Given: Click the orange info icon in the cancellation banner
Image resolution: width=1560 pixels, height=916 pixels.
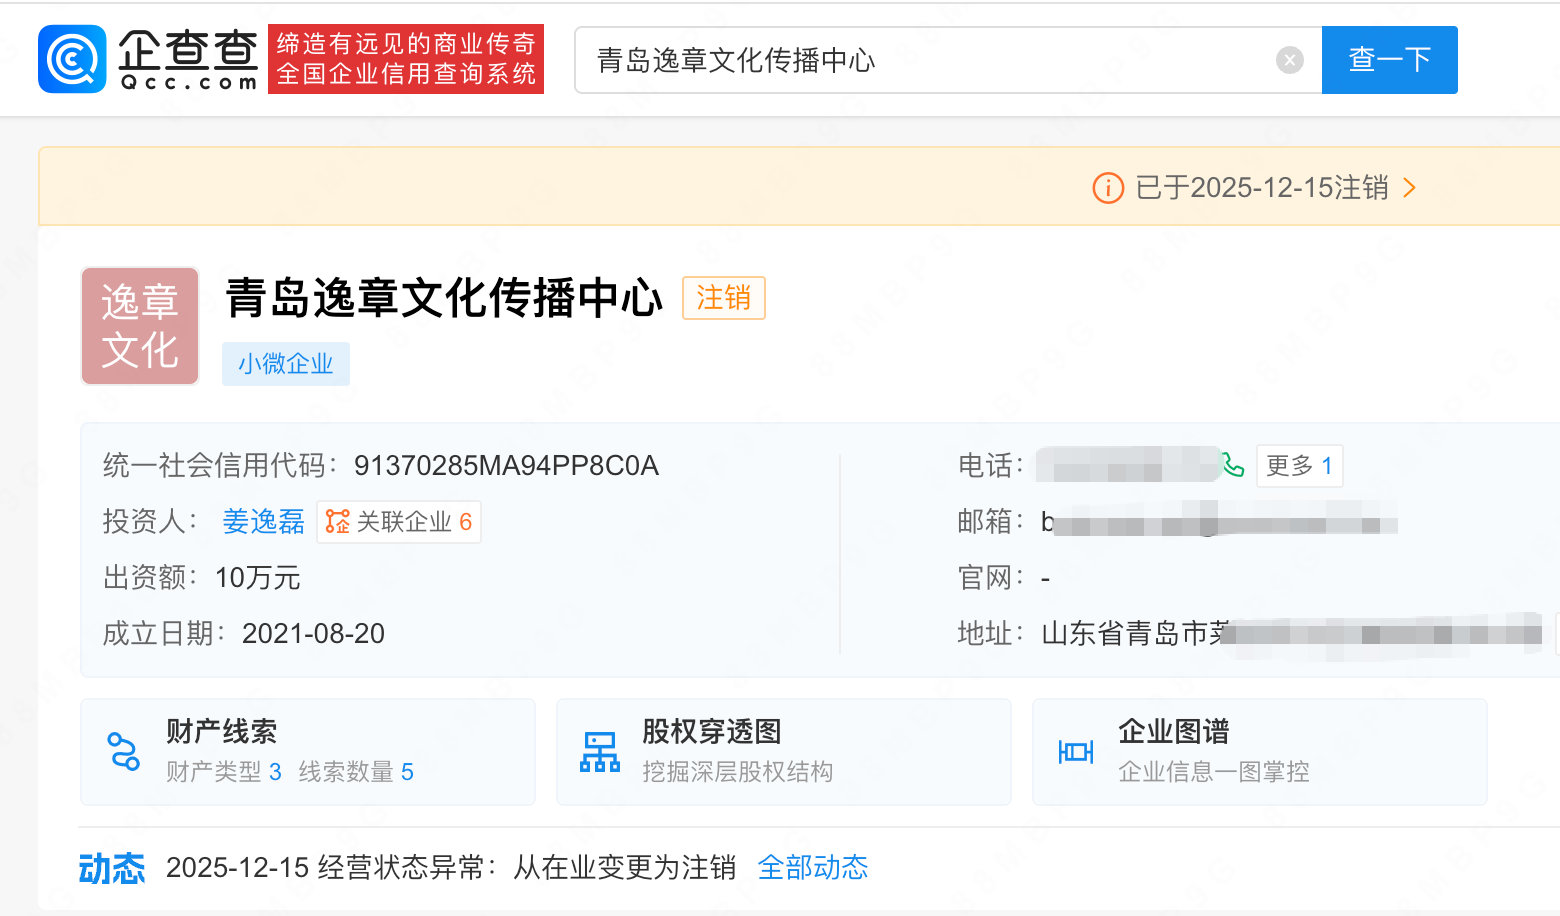Looking at the screenshot, I should (x=1107, y=188).
